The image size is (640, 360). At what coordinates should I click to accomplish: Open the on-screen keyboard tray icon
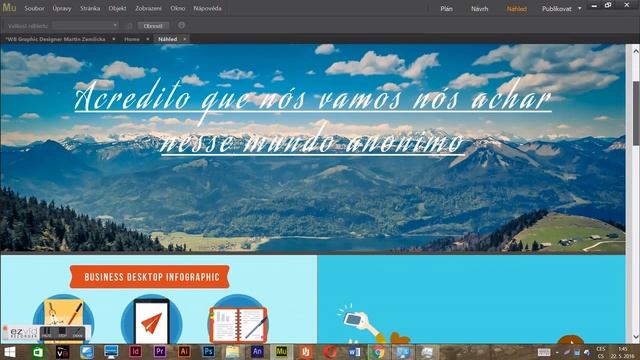[x=544, y=353]
